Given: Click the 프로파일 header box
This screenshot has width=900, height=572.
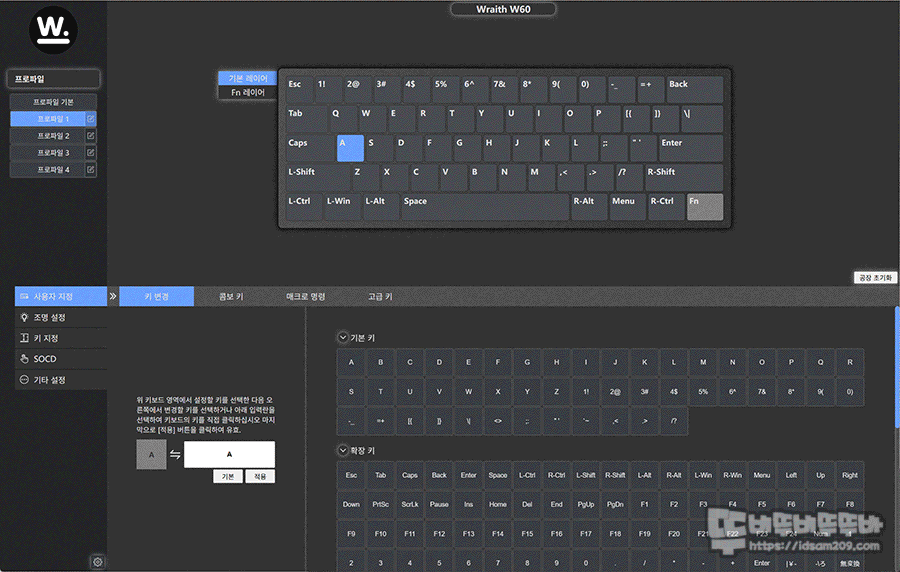Looking at the screenshot, I should coord(53,79).
